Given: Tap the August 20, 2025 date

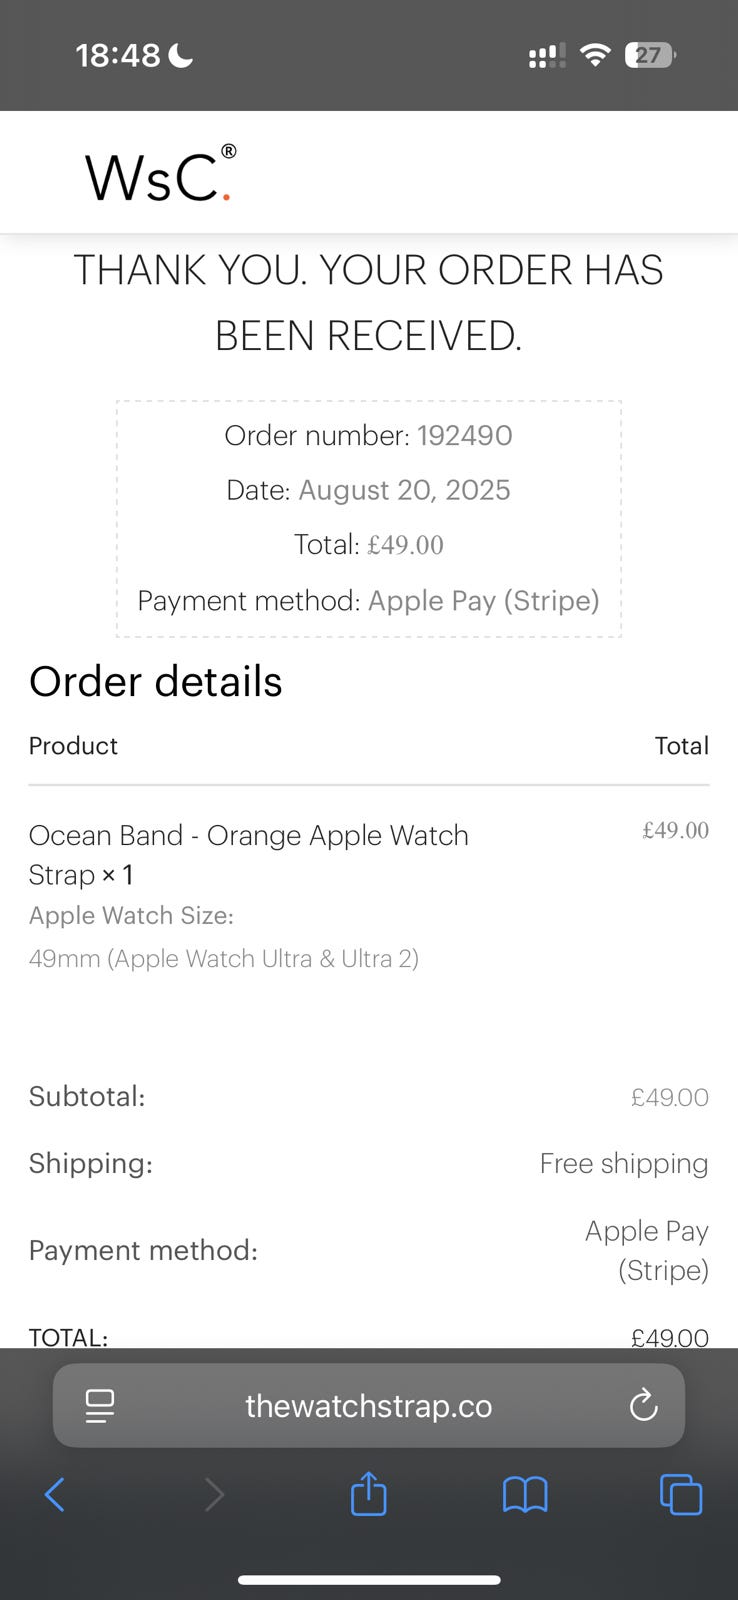Looking at the screenshot, I should pyautogui.click(x=404, y=490).
